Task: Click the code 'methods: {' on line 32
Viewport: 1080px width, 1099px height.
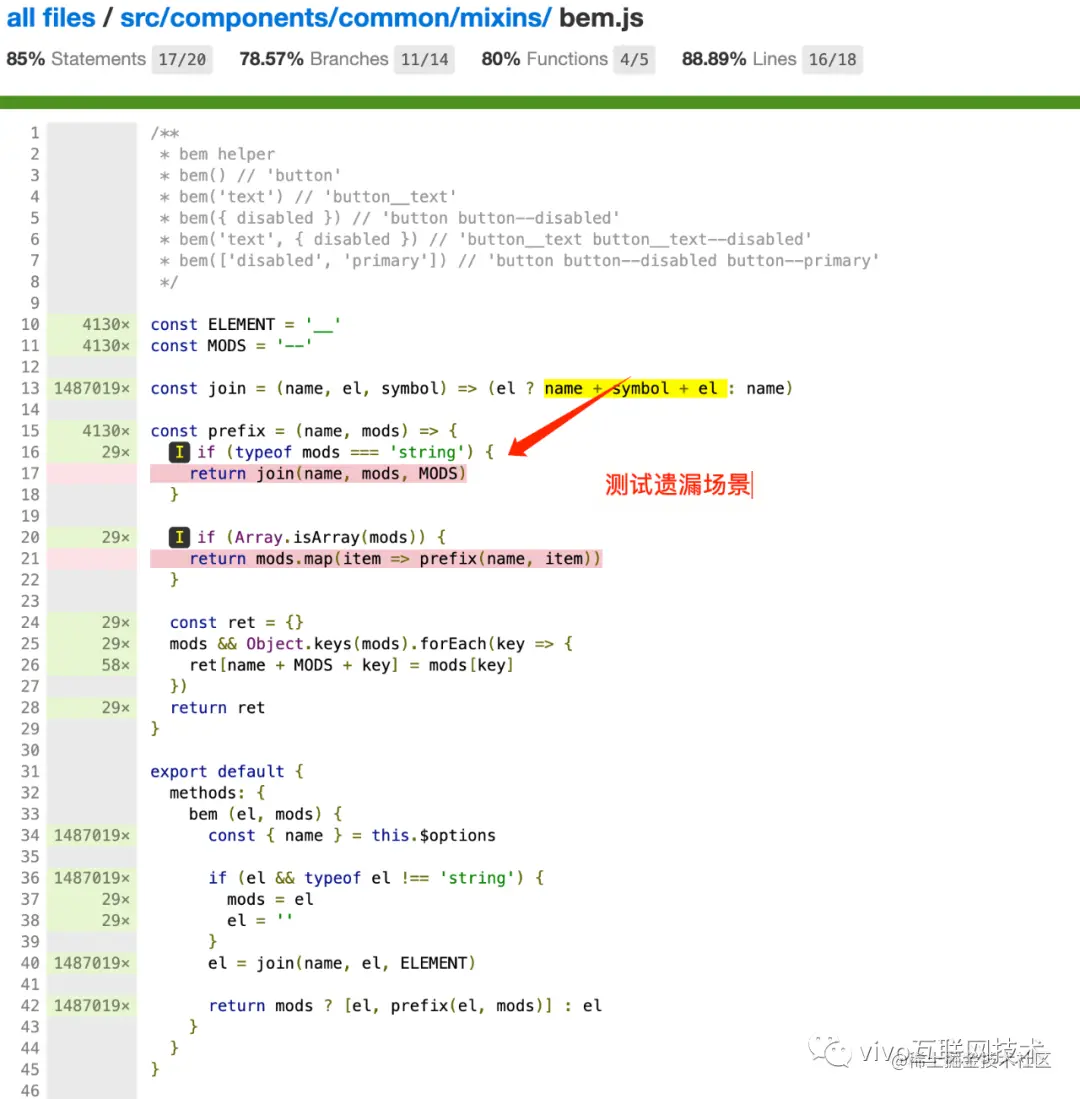Action: (x=217, y=793)
